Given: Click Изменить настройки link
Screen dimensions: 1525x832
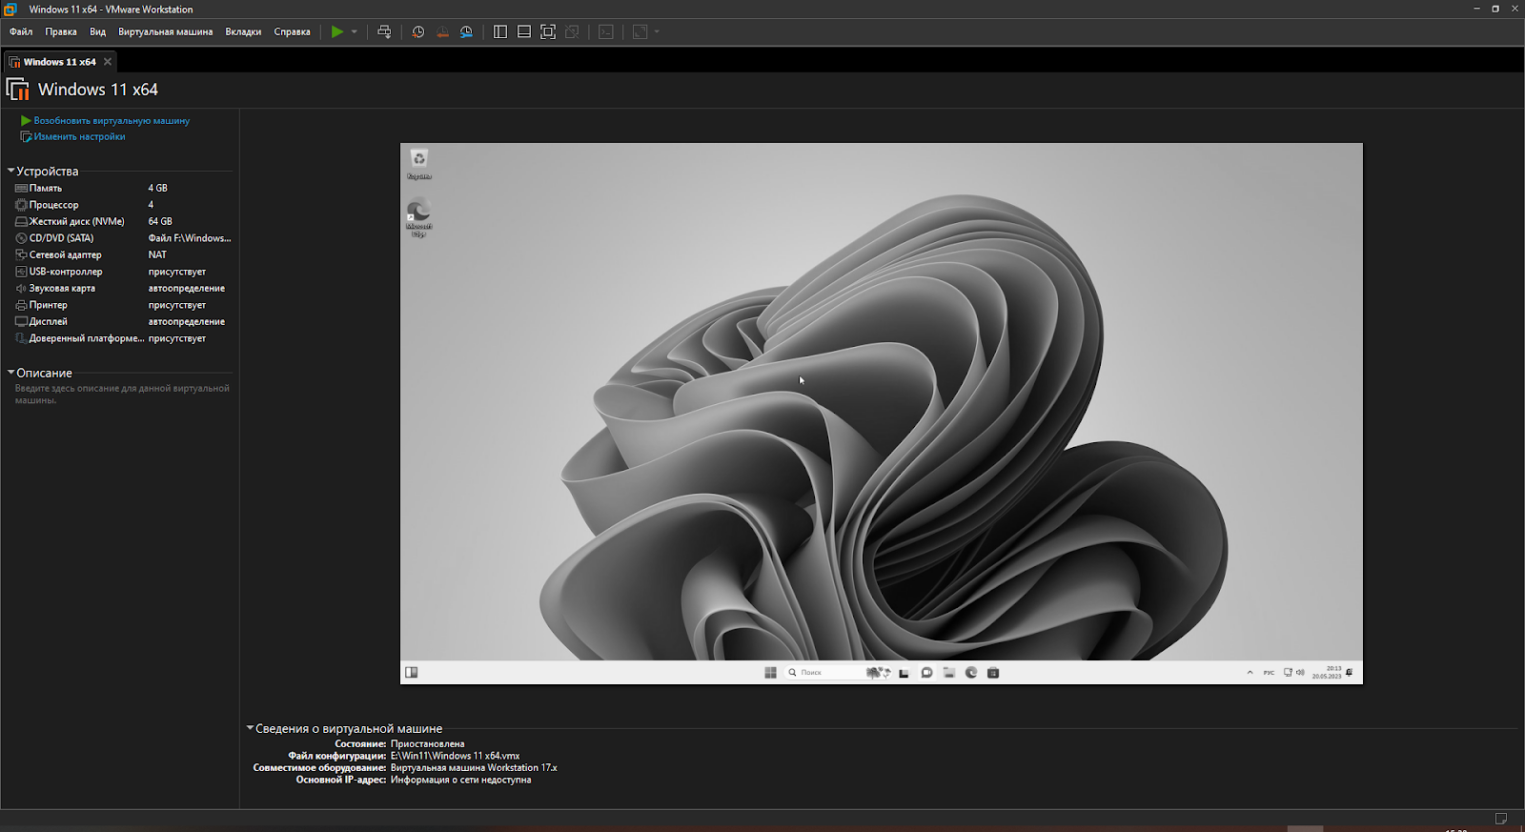Looking at the screenshot, I should click(79, 137).
